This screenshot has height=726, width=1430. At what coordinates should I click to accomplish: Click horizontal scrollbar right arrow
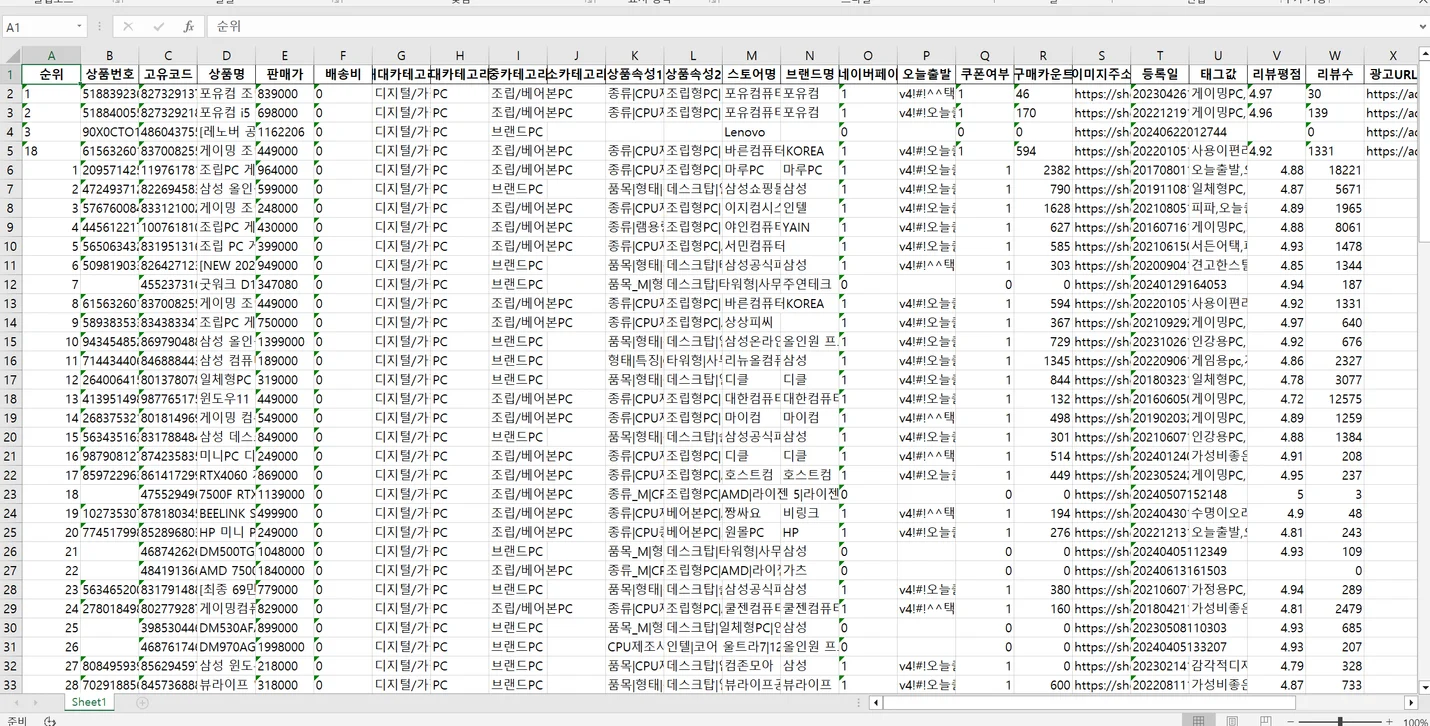1411,703
